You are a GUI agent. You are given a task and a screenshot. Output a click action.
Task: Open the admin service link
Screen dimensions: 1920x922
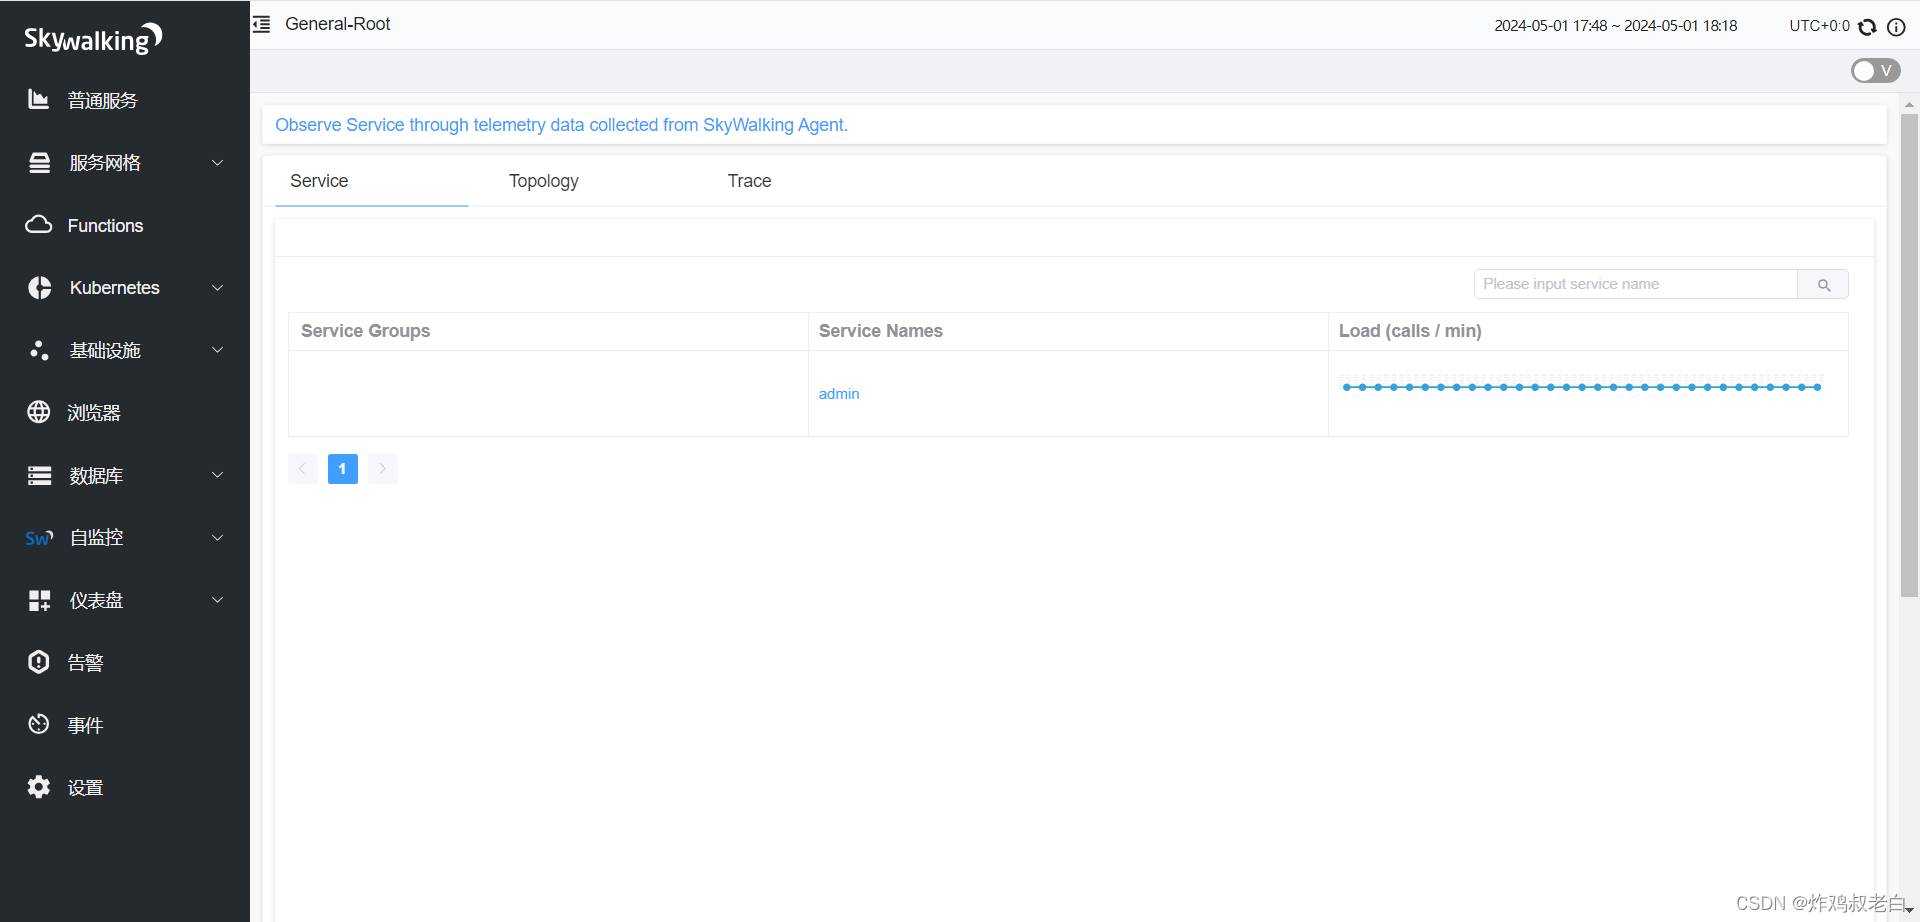tap(839, 394)
